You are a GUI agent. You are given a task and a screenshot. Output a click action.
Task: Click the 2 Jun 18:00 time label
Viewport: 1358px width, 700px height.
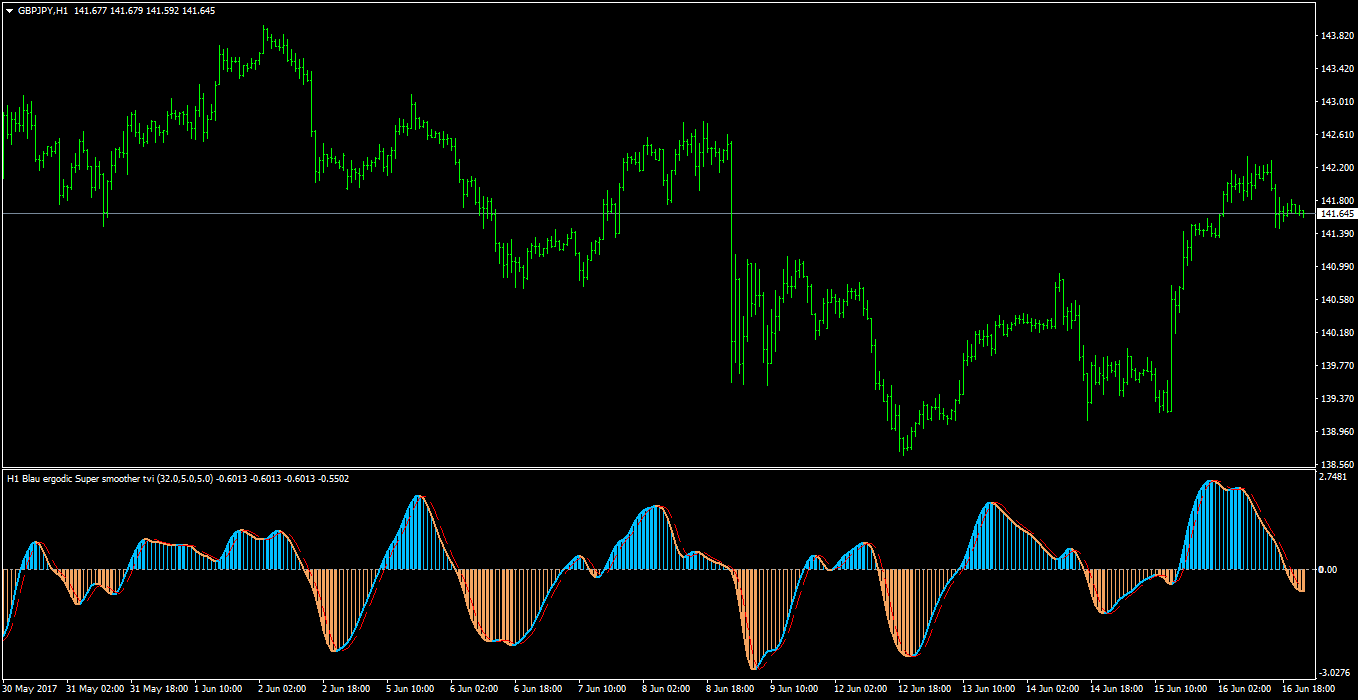coord(345,689)
